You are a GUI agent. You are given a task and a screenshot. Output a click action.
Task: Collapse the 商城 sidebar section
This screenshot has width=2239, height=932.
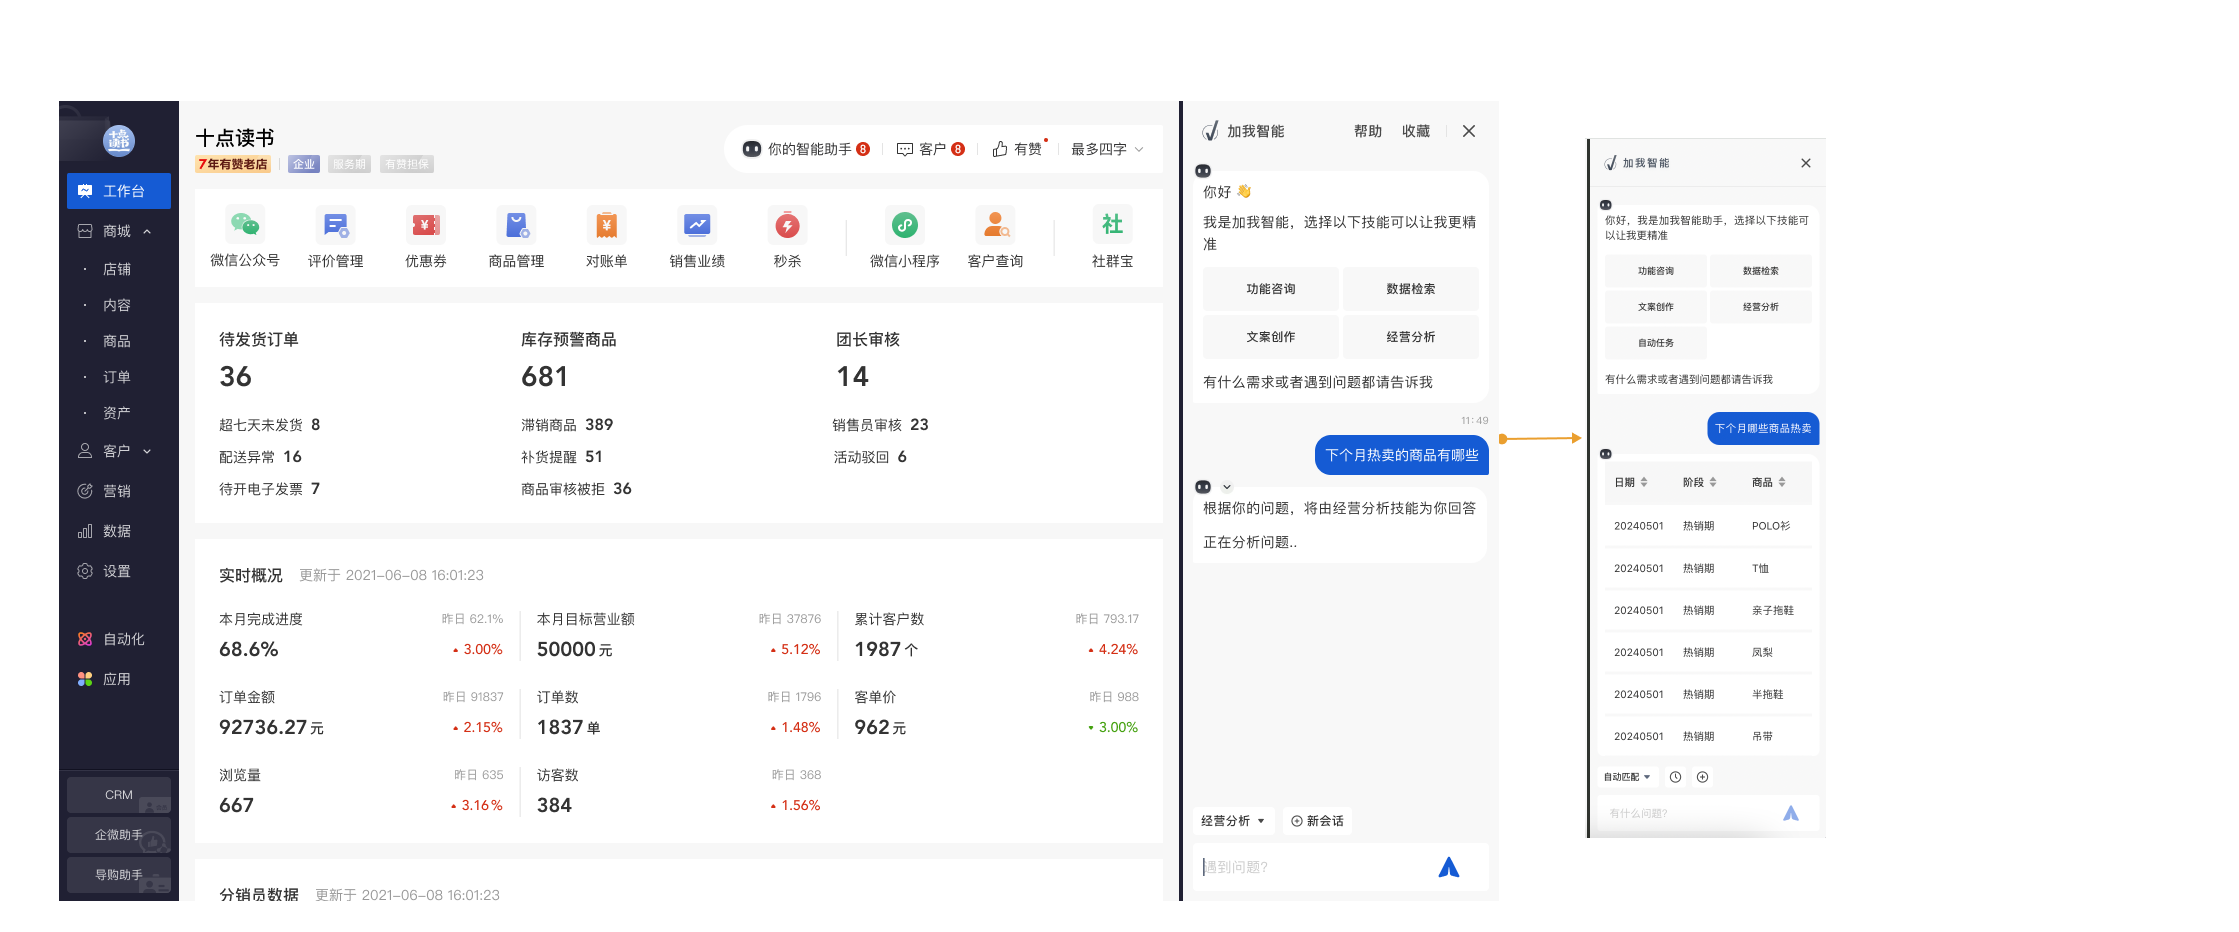tap(147, 231)
